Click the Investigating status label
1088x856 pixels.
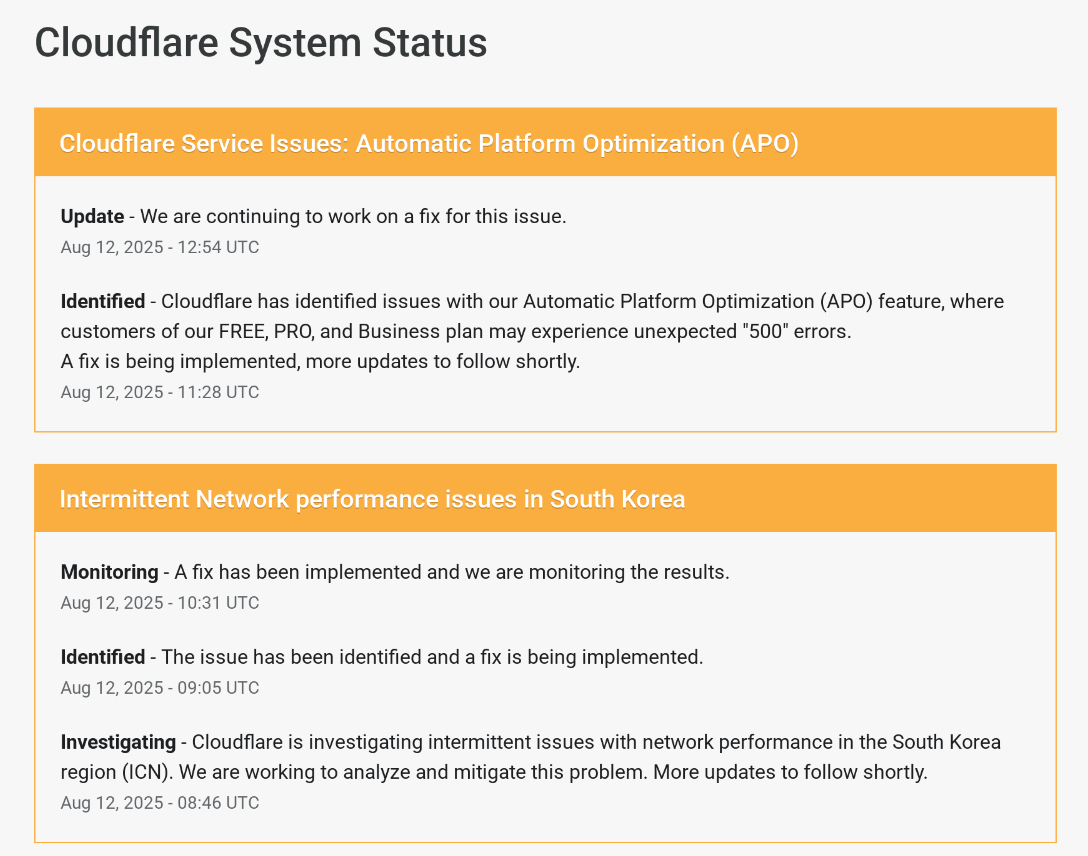pyautogui.click(x=118, y=742)
